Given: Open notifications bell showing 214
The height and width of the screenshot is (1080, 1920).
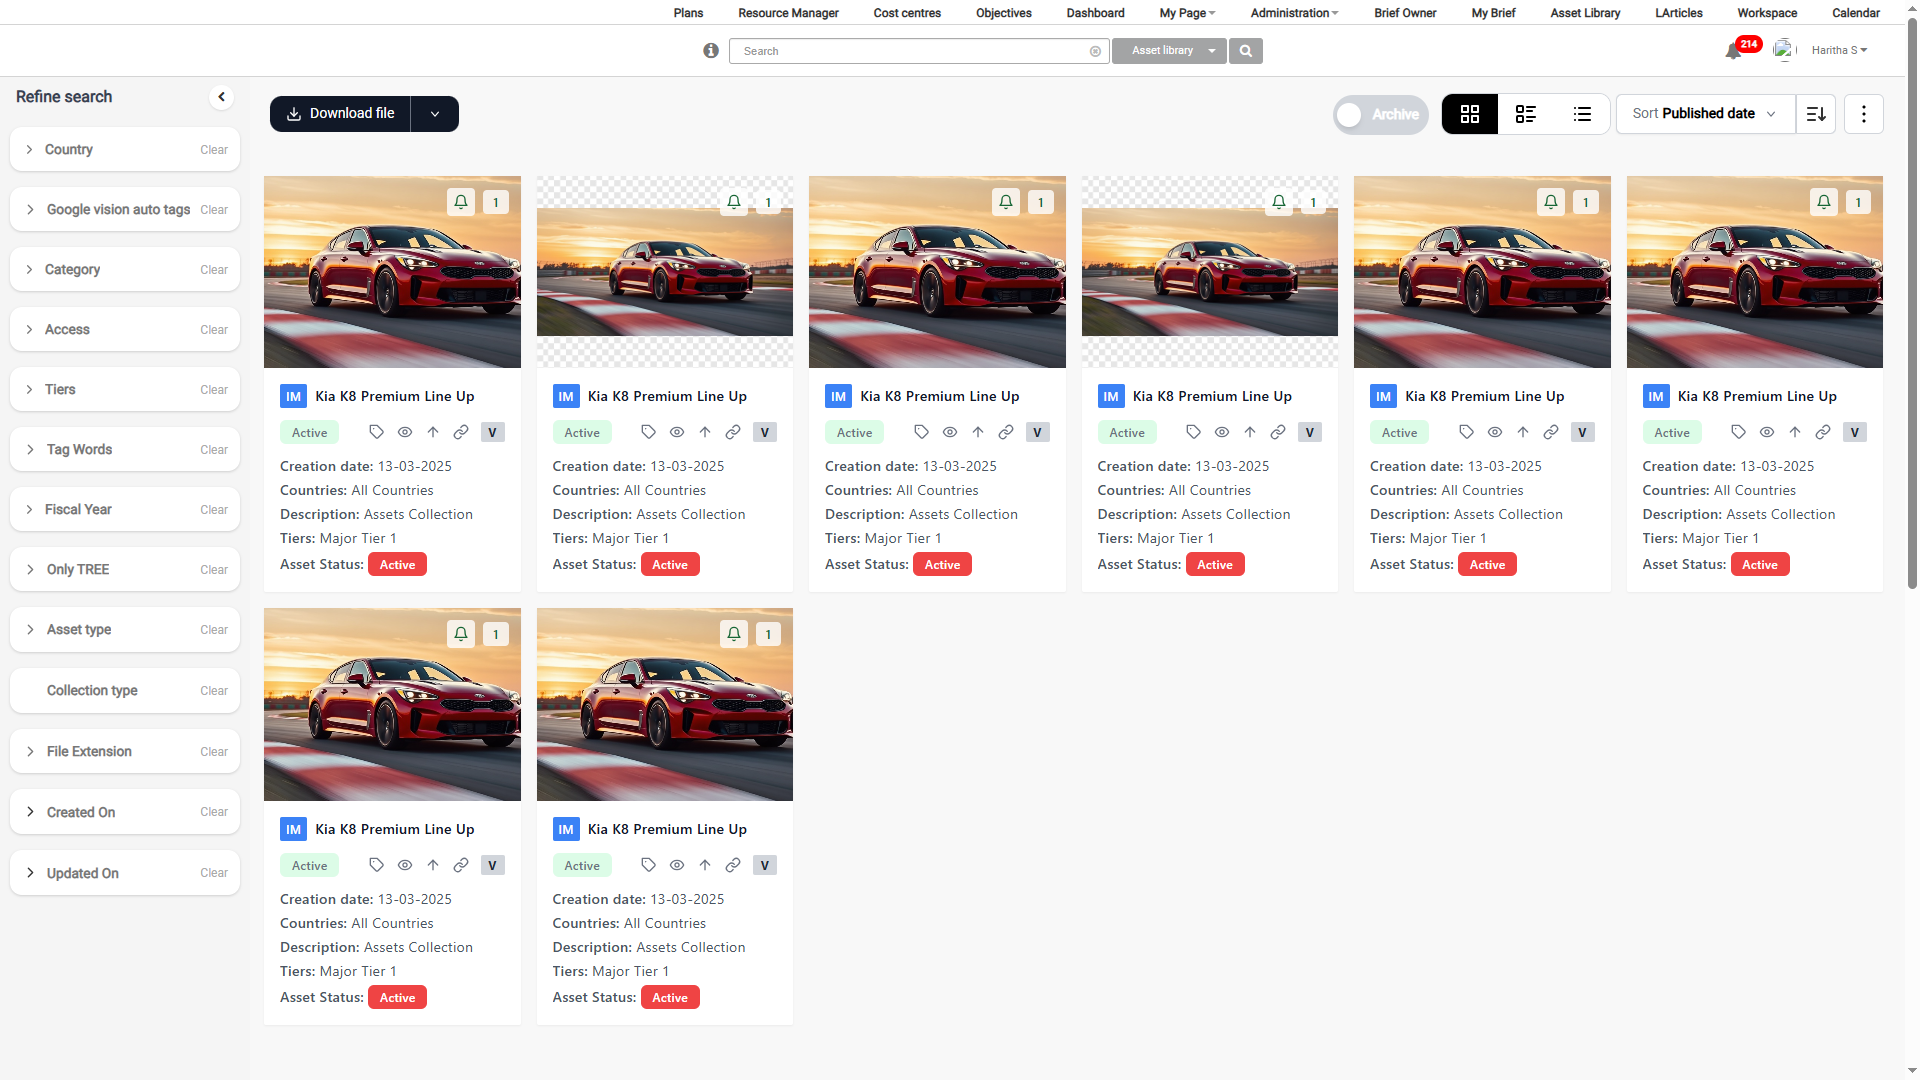Looking at the screenshot, I should [x=1734, y=51].
